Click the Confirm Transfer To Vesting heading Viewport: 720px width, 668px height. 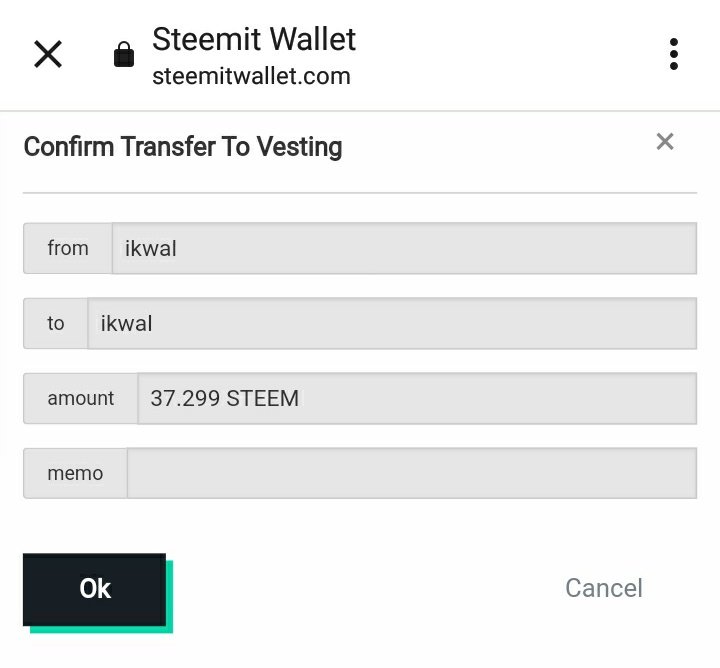coord(183,147)
